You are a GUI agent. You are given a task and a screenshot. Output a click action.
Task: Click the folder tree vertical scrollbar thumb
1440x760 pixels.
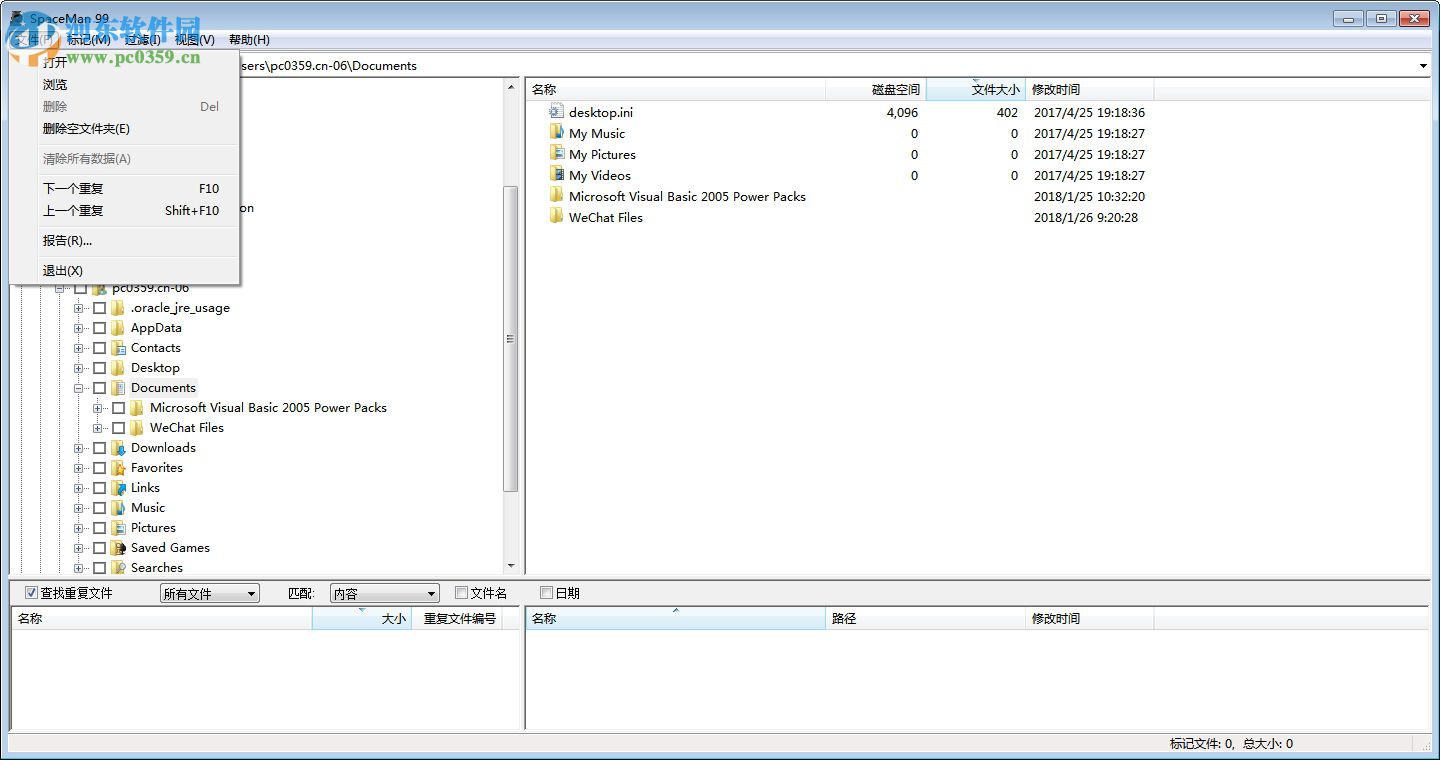tap(511, 339)
